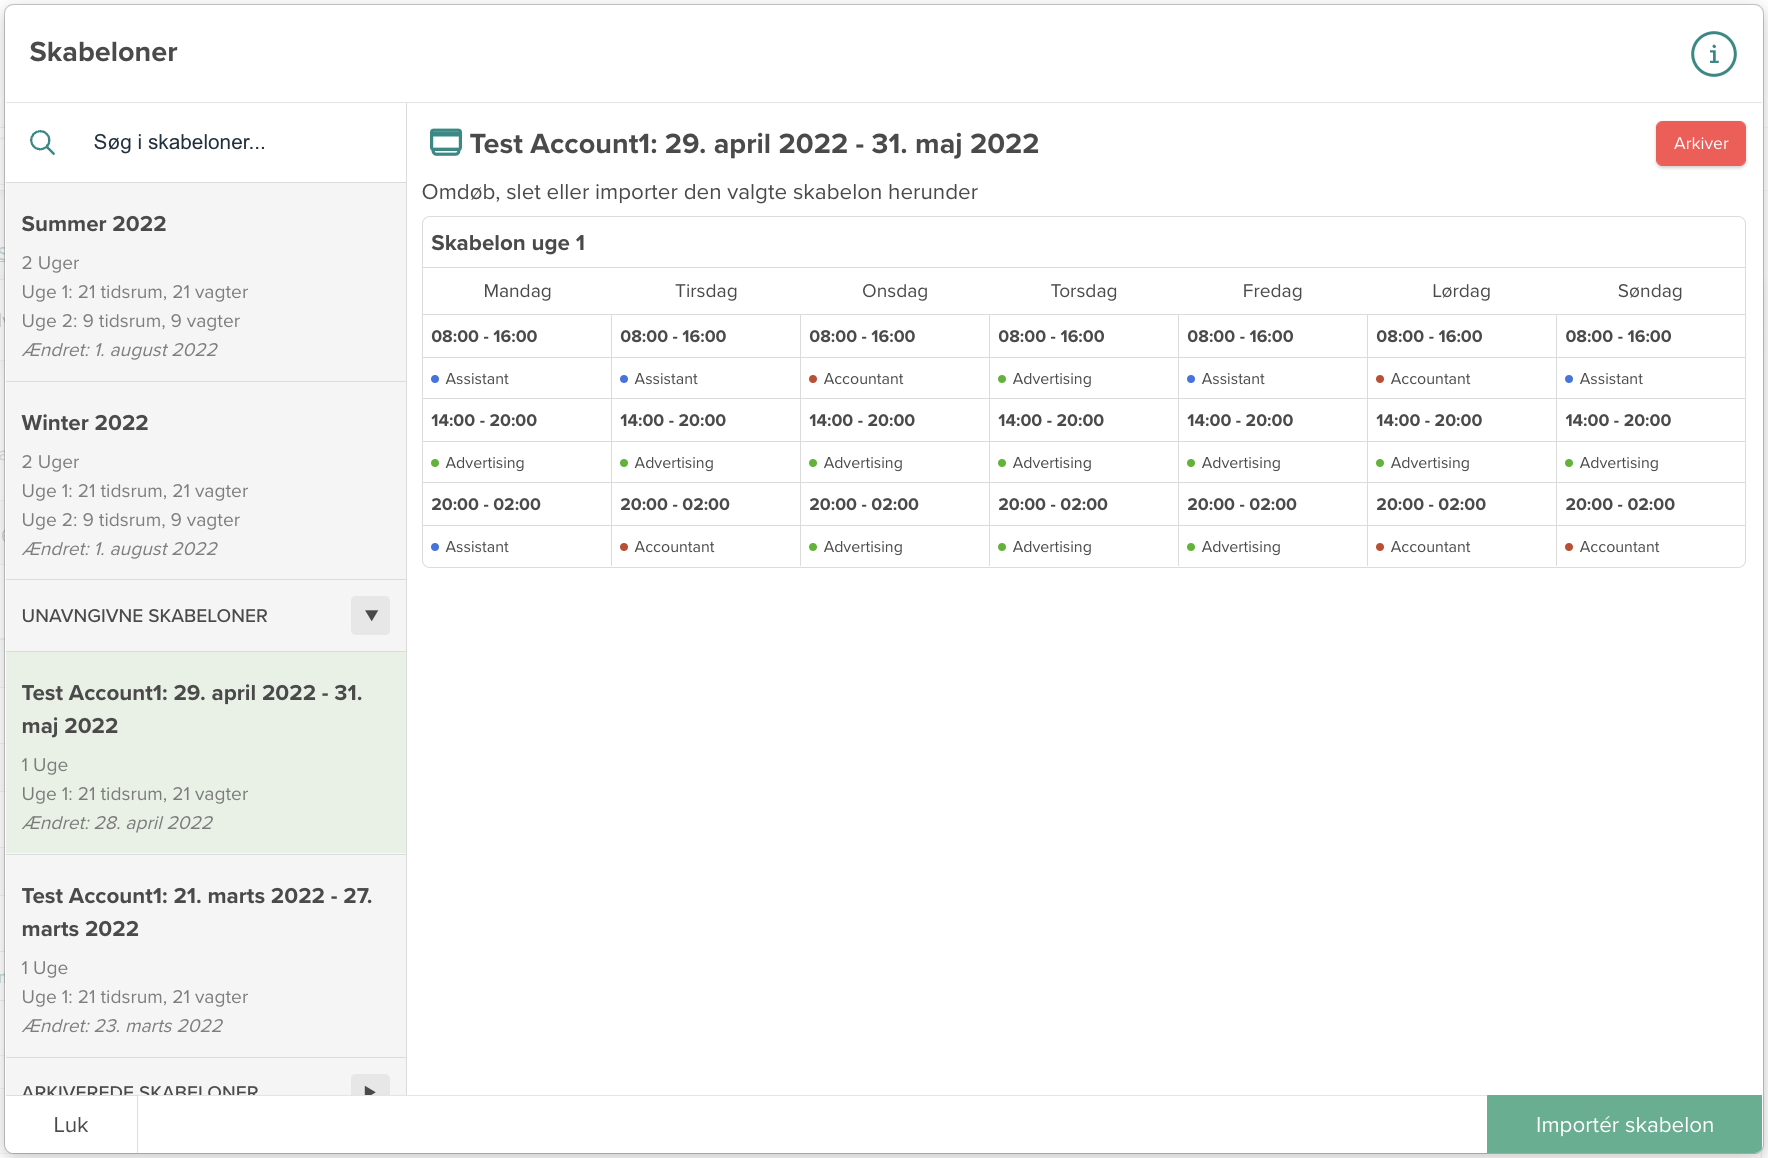Screen dimensions: 1768x1158
Task: Click the Arkiver button
Action: [x=1700, y=143]
